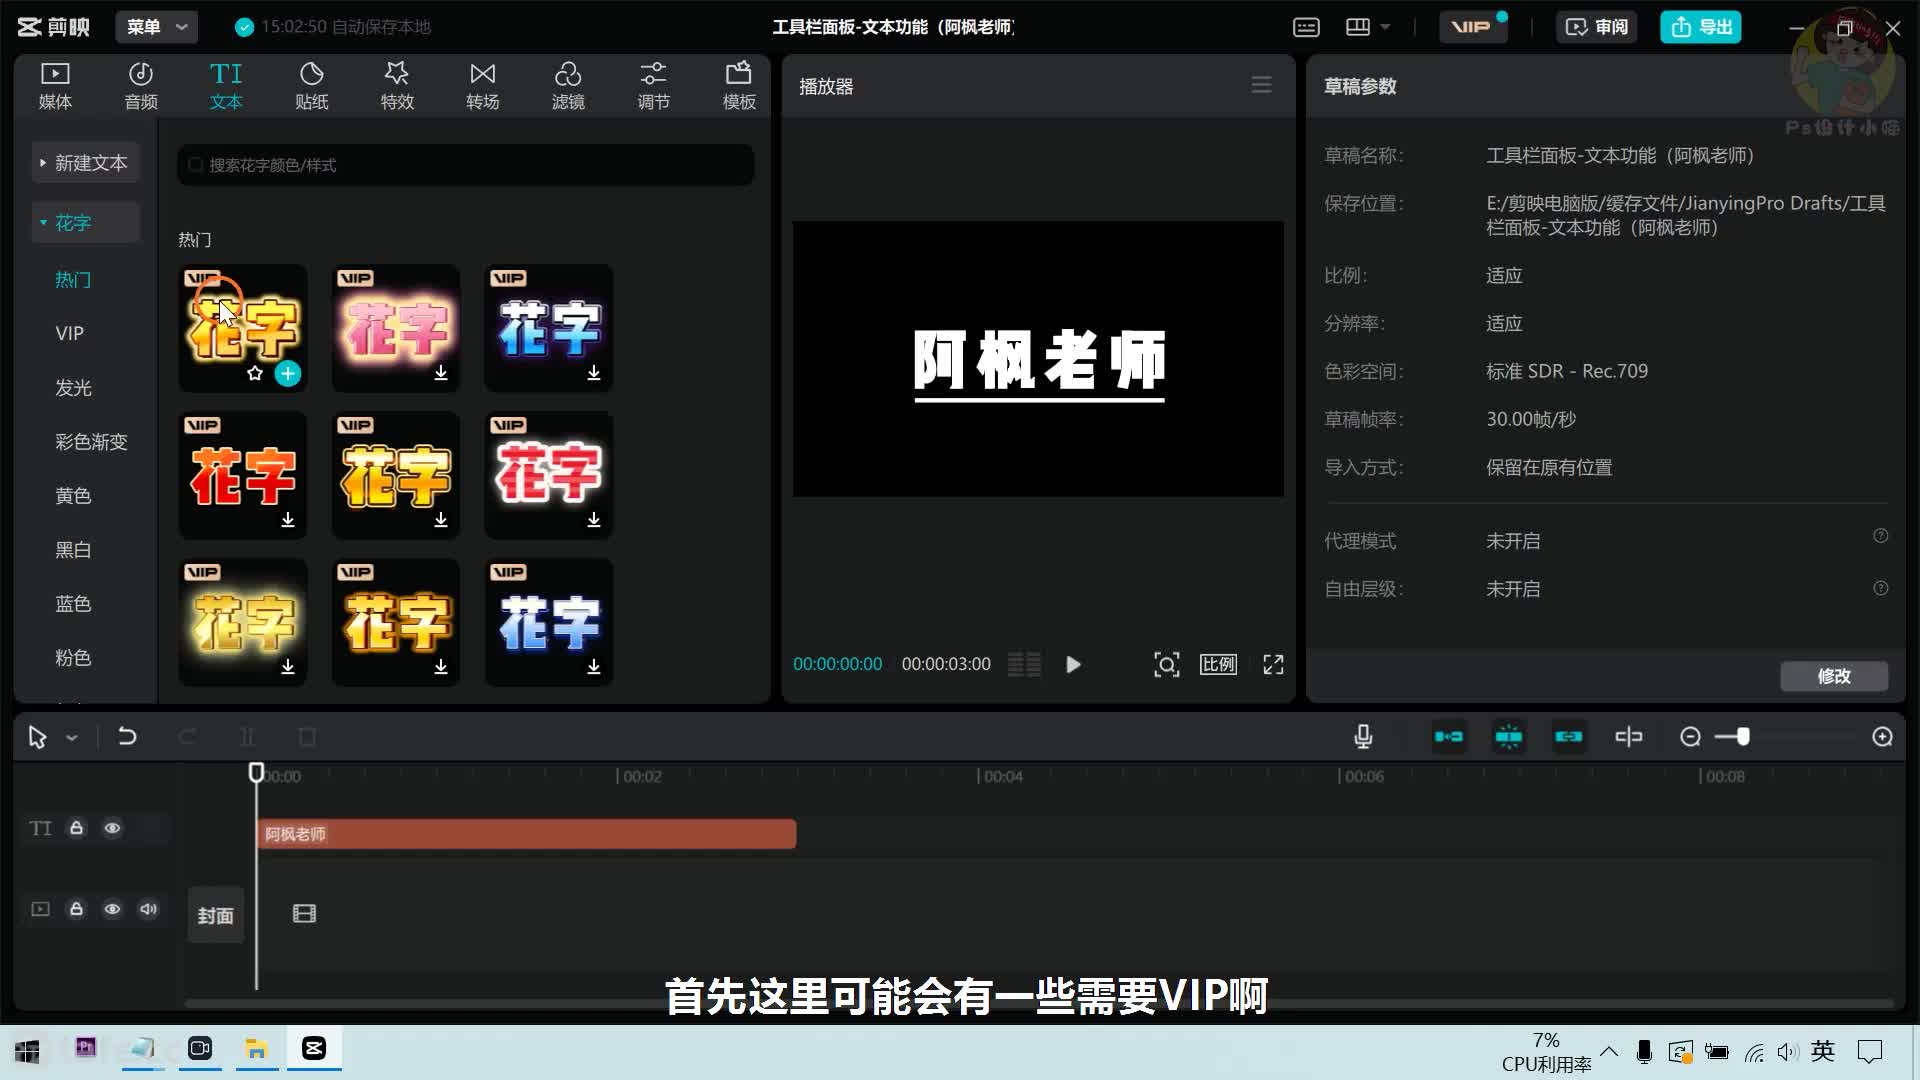
Task: Choose the select pointer tool
Action: pos(38,737)
